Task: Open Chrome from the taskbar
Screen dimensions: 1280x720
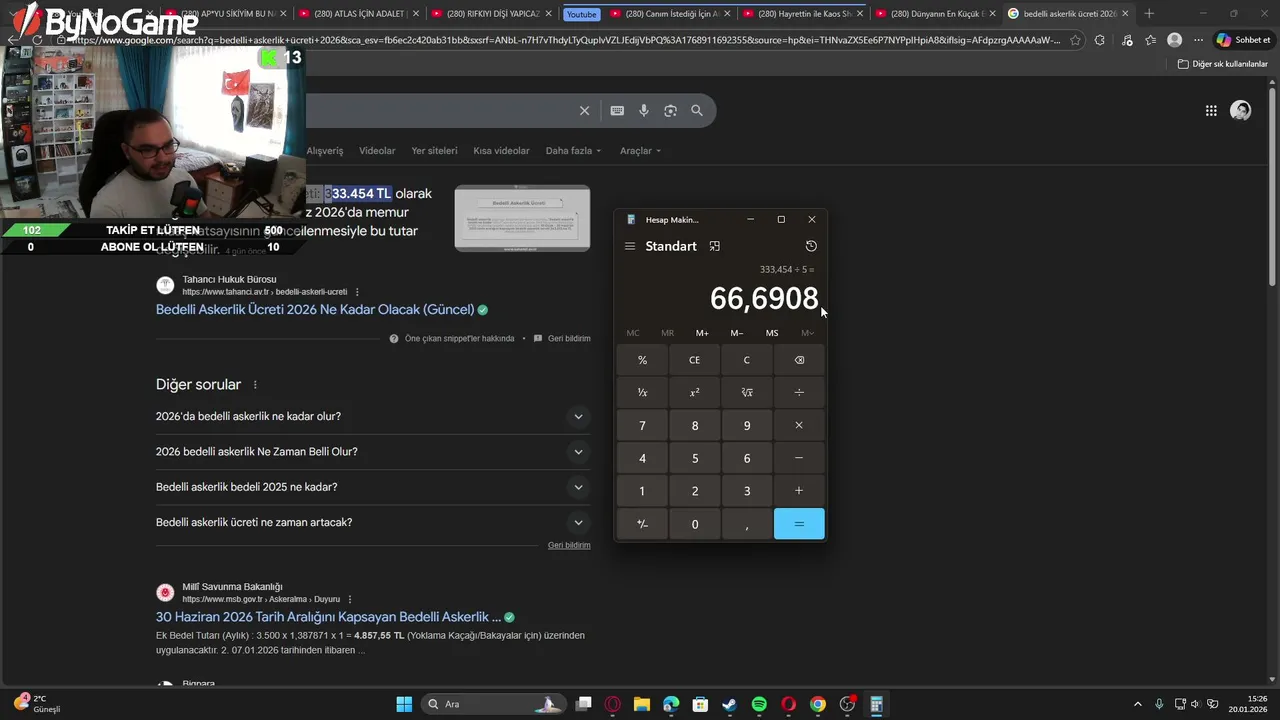Action: pos(818,704)
